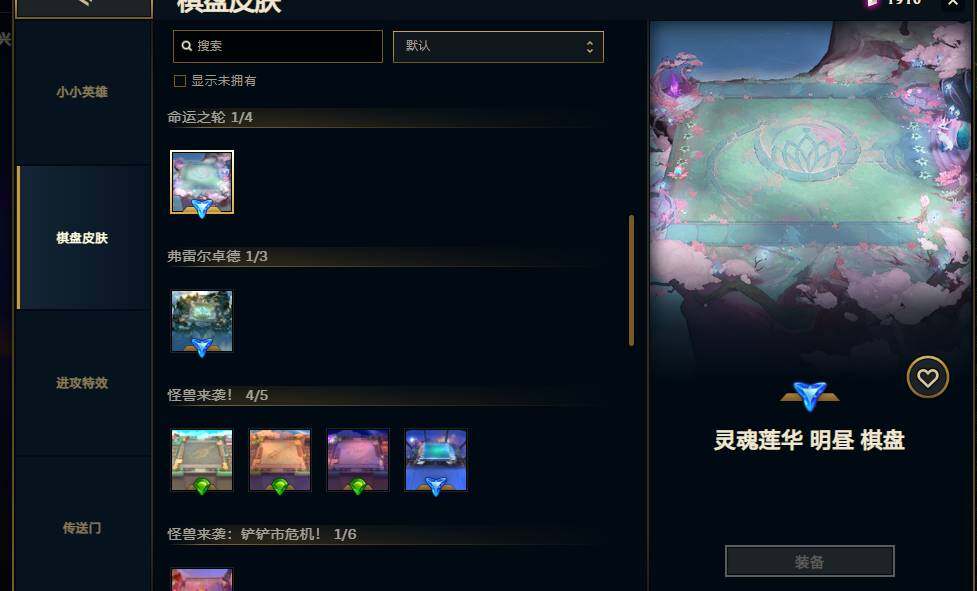Select partially visible 铲铲市危机 arena thumbnail
Screen dimensions: 977x591
coord(202,579)
